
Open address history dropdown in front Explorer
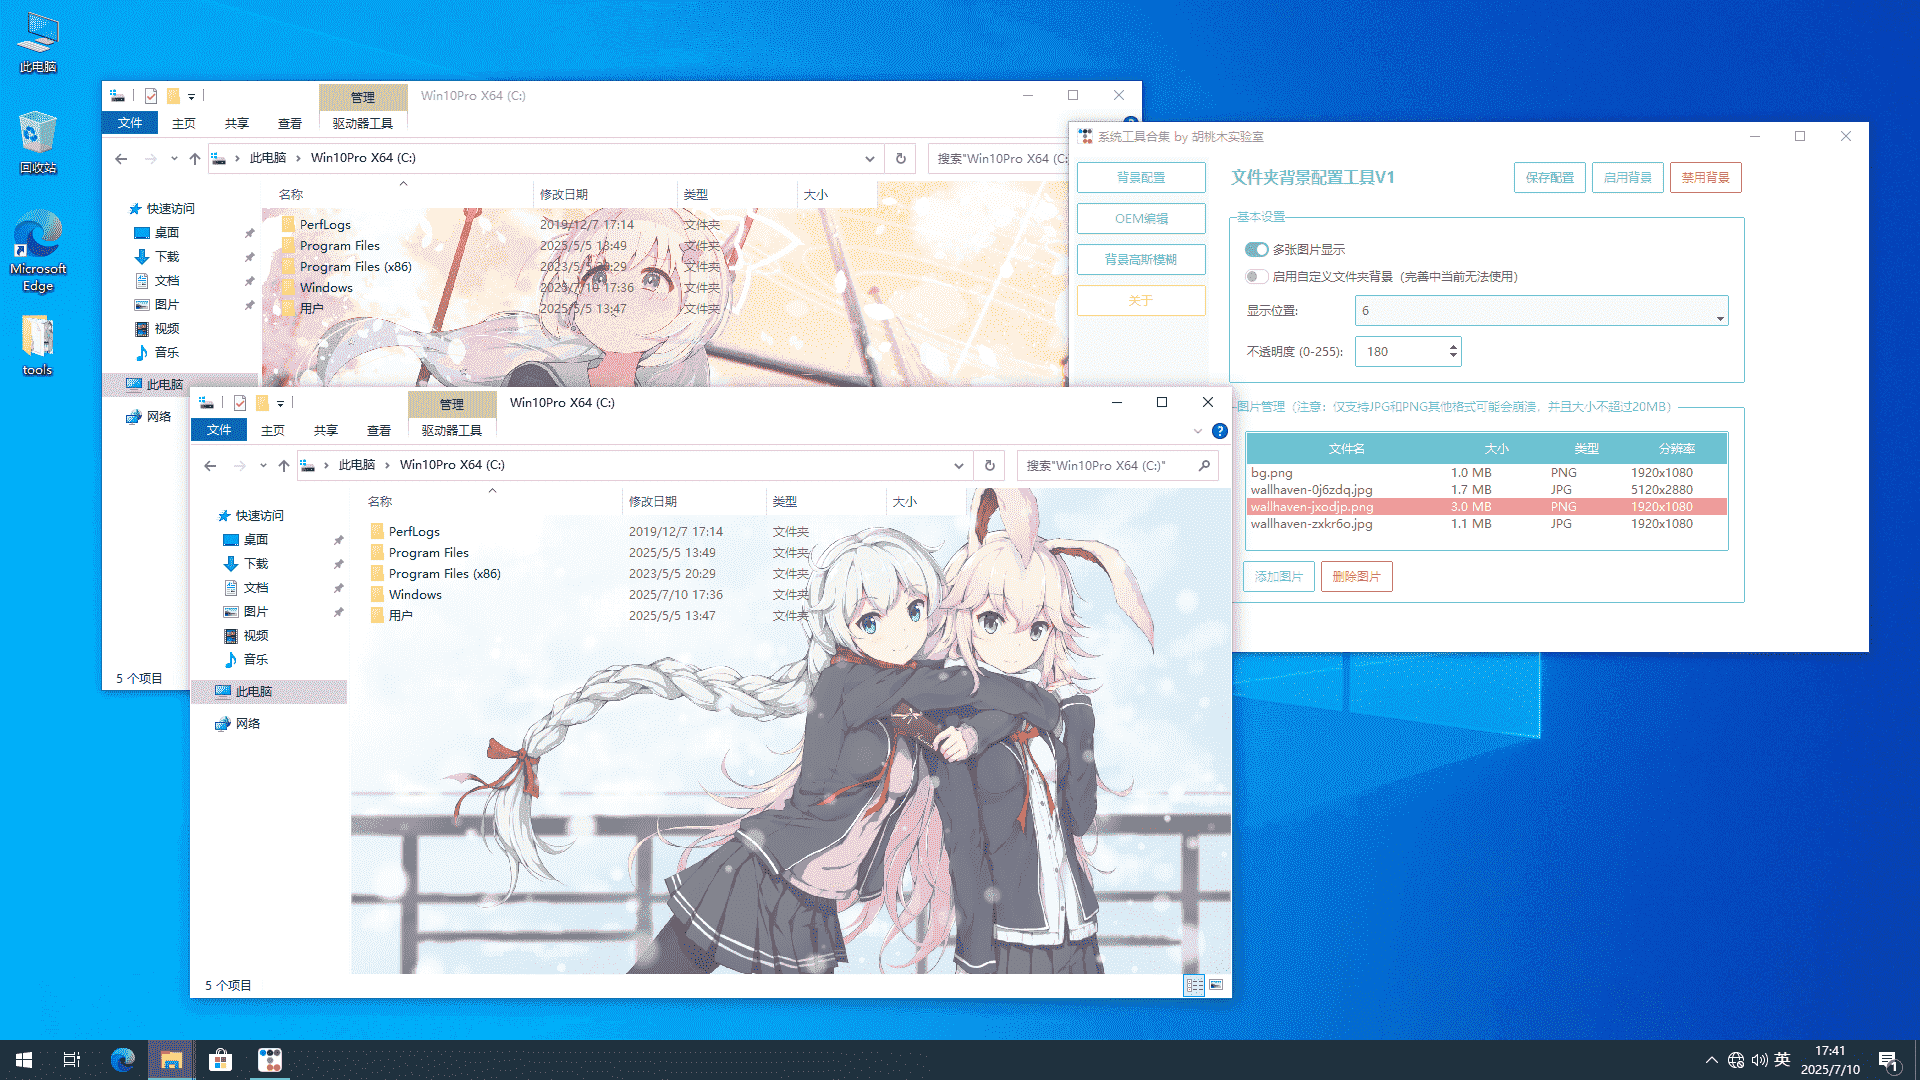(x=958, y=465)
